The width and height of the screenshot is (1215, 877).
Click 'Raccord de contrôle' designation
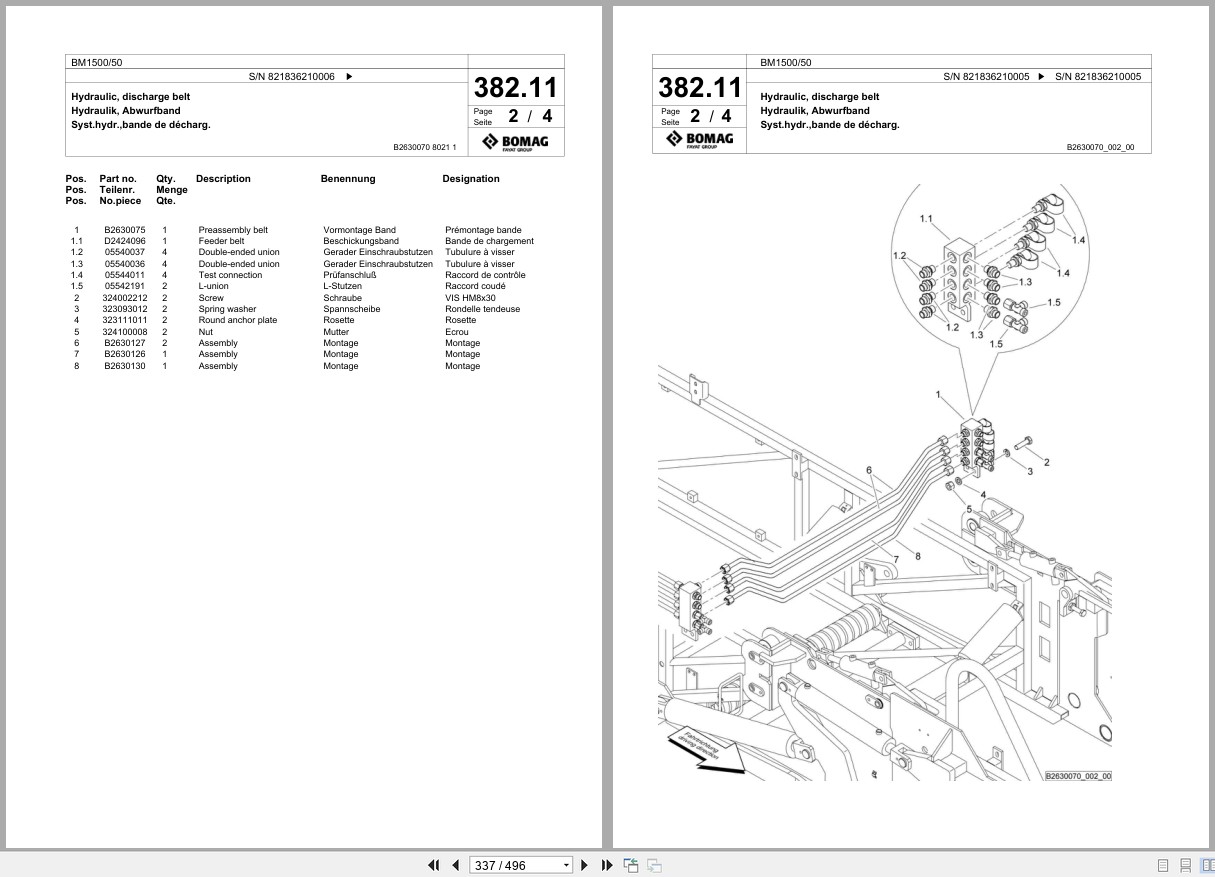pos(485,275)
